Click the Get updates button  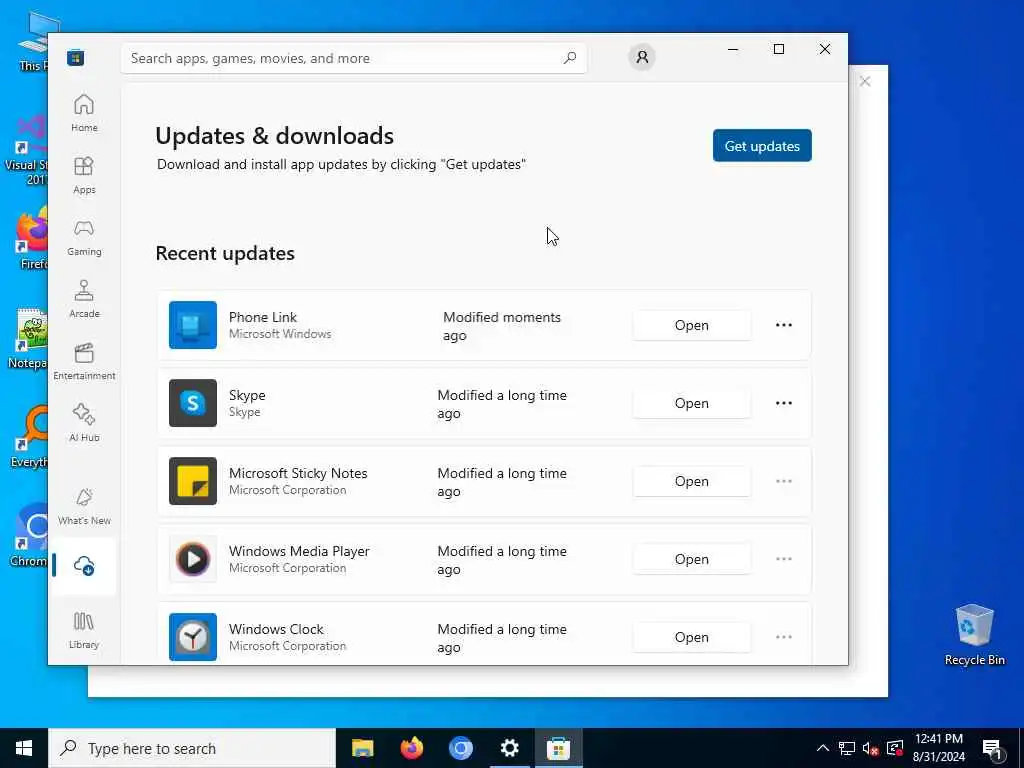[x=762, y=146]
